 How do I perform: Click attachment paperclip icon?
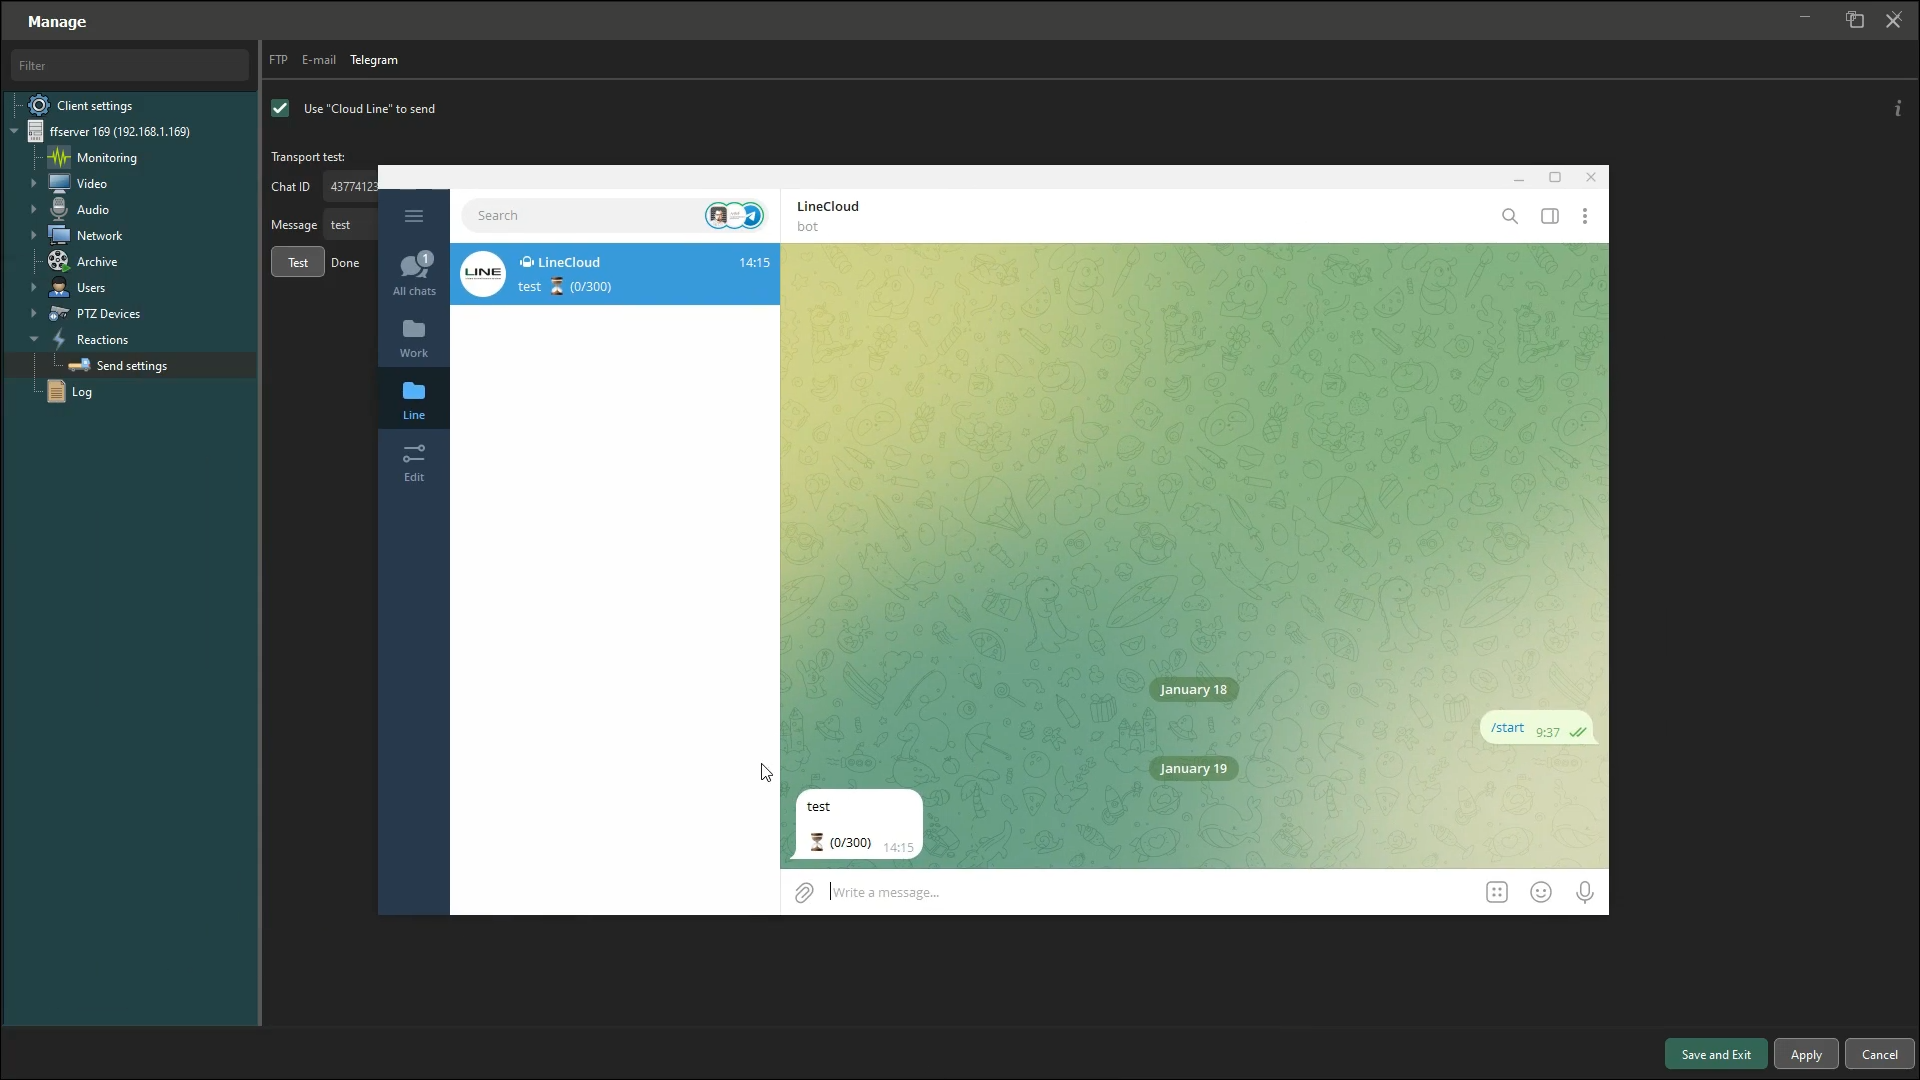804,893
